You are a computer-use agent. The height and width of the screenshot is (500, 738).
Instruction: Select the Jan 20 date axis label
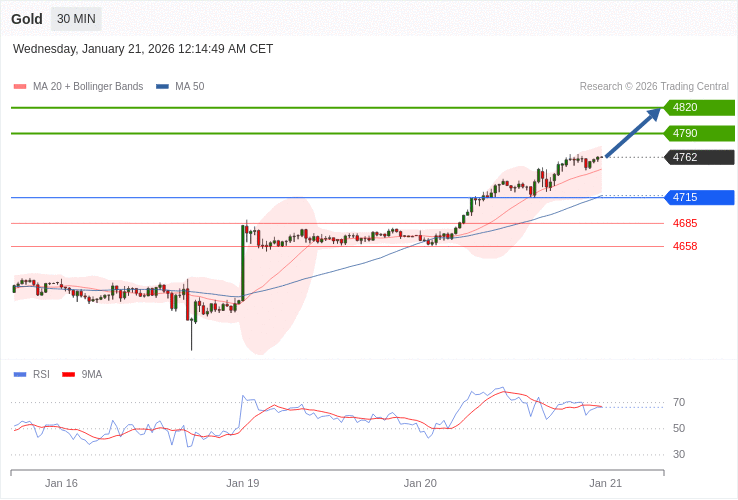420,483
